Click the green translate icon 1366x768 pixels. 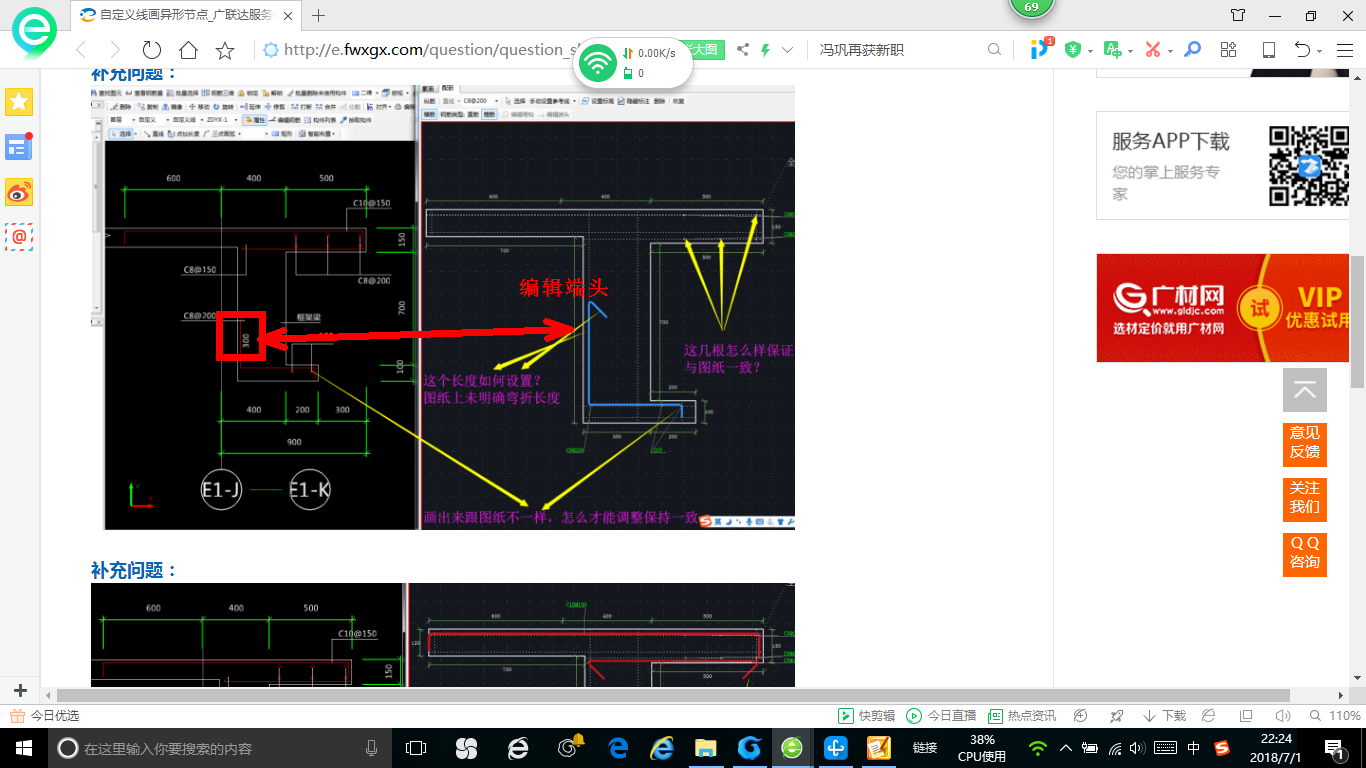tap(1112, 50)
